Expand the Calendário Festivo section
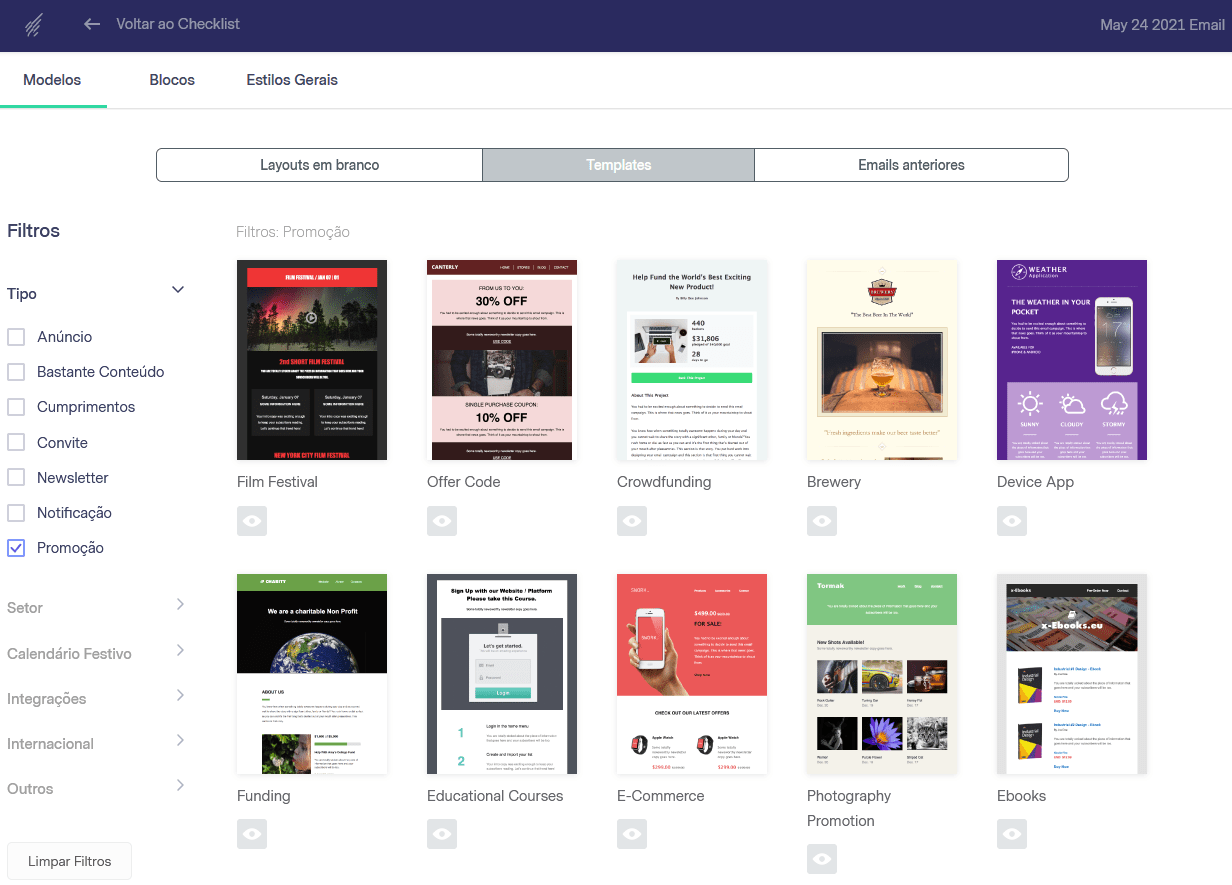Viewport: 1232px width, 885px height. tap(180, 651)
